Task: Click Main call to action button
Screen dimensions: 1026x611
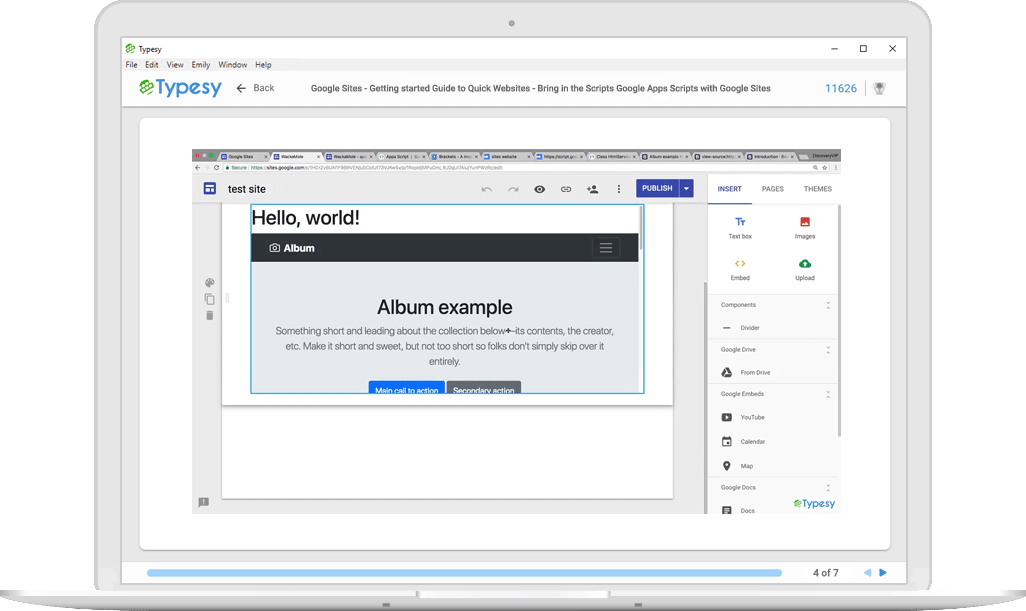Action: click(406, 390)
